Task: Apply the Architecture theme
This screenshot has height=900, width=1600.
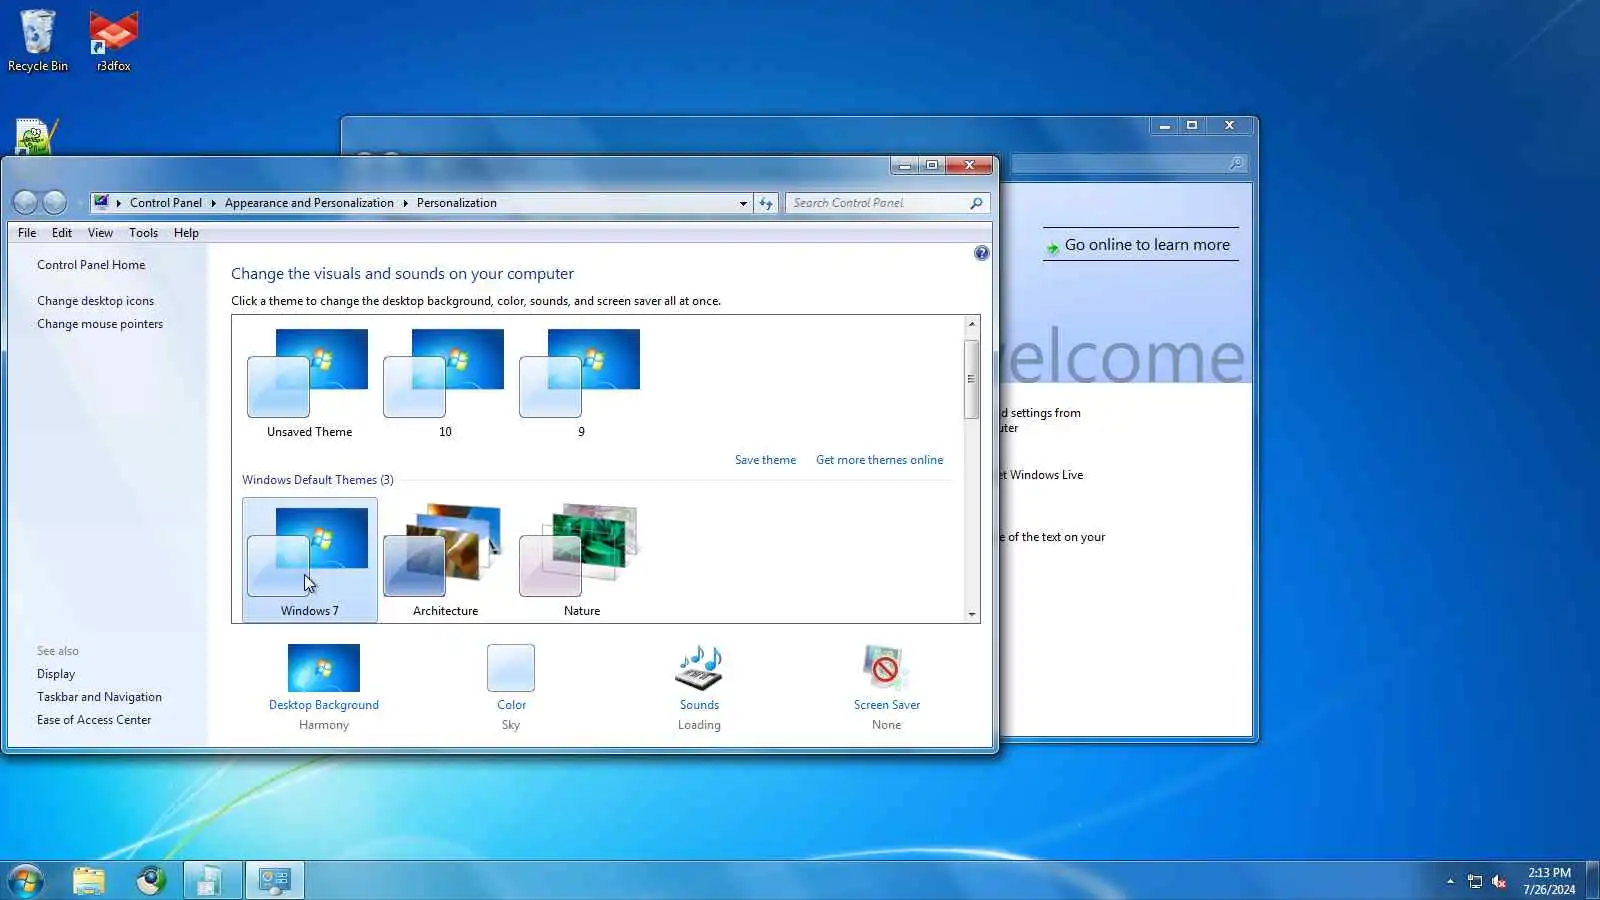Action: point(445,560)
